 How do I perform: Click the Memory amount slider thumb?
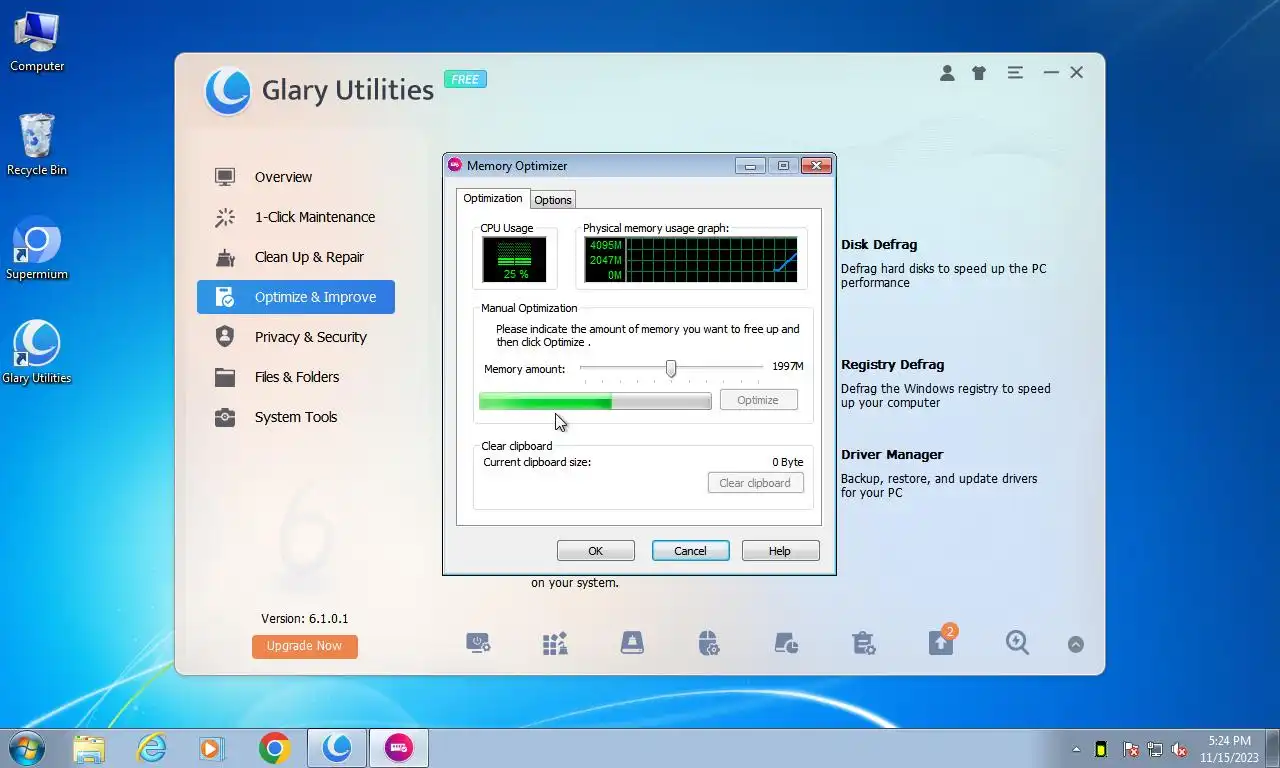(671, 369)
